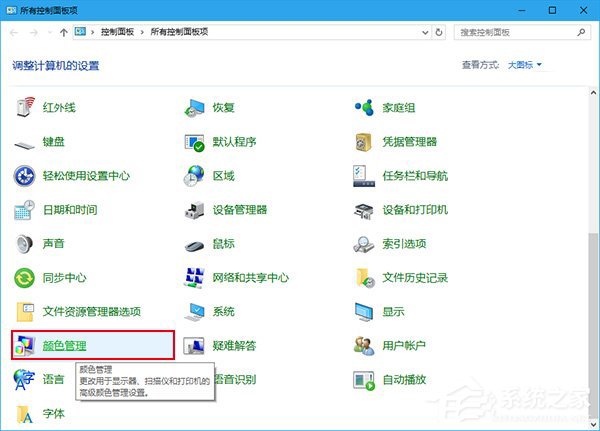Screen dimensions: 600x431
Task: Open the 默认程序 default programs icon
Action: click(194, 142)
